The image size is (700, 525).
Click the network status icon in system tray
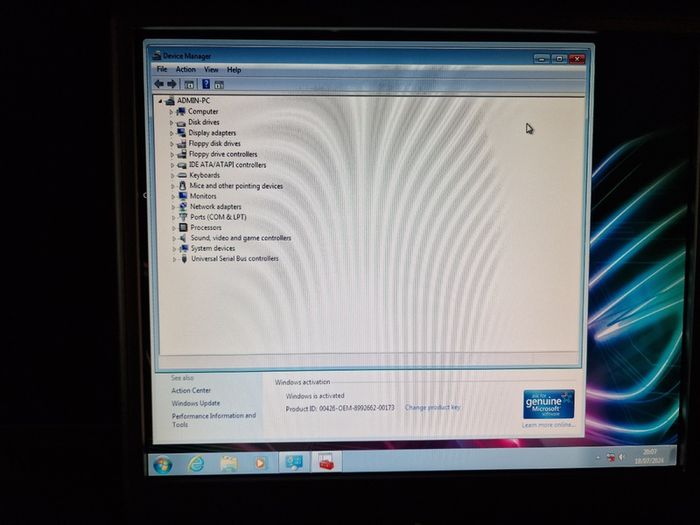[611, 457]
